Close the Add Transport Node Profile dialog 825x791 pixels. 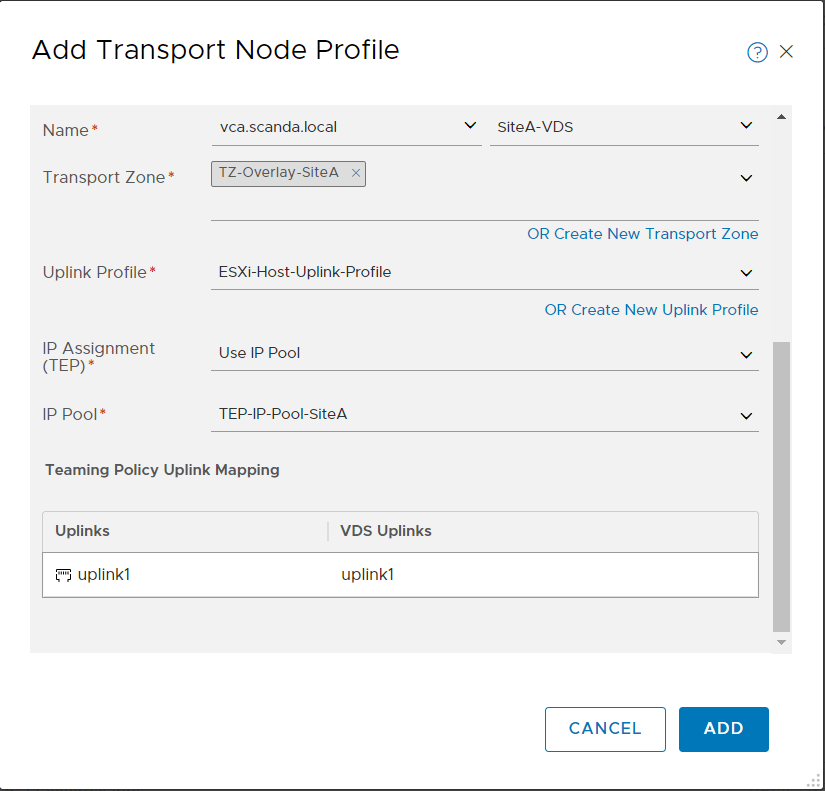point(786,52)
